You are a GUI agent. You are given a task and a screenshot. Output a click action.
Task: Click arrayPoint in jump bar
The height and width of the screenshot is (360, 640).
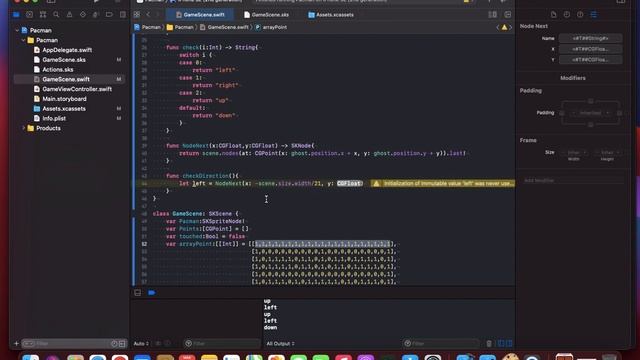pyautogui.click(x=271, y=27)
